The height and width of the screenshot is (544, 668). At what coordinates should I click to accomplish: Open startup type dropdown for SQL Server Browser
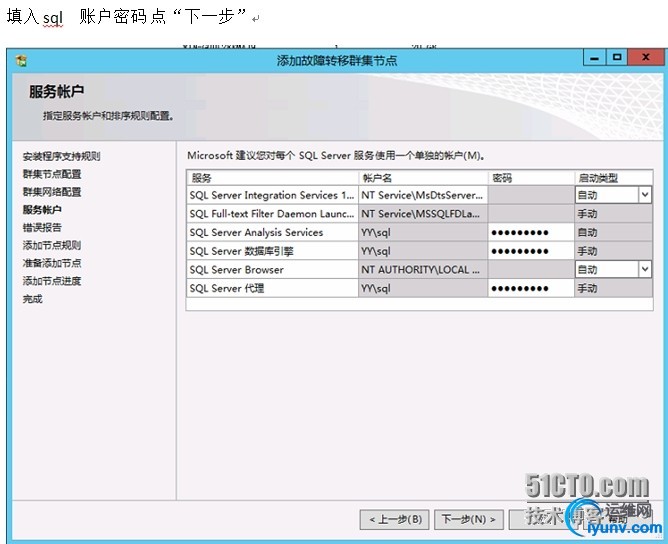pos(645,269)
